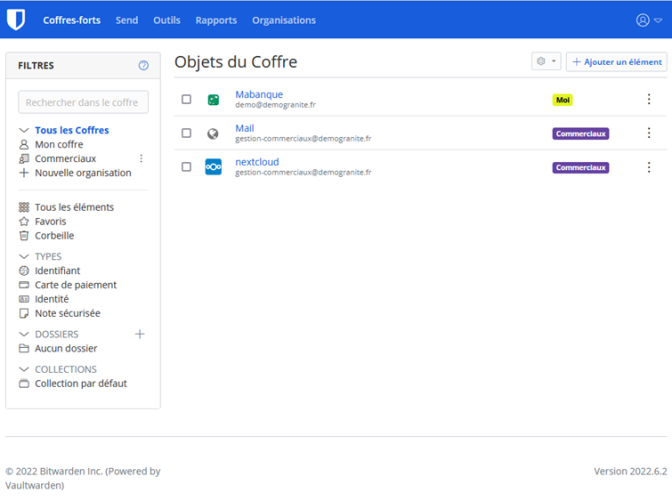Image resolution: width=672 pixels, height=501 pixels.
Task: Click the Bitwarden shield logo
Action: 16,20
